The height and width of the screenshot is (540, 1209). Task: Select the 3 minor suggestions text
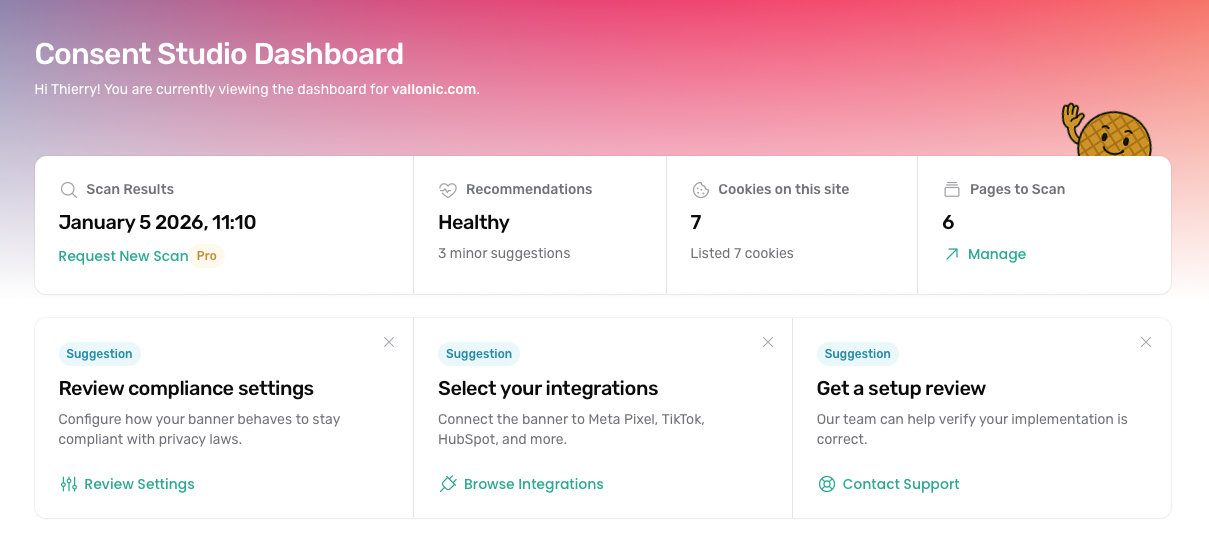[504, 253]
